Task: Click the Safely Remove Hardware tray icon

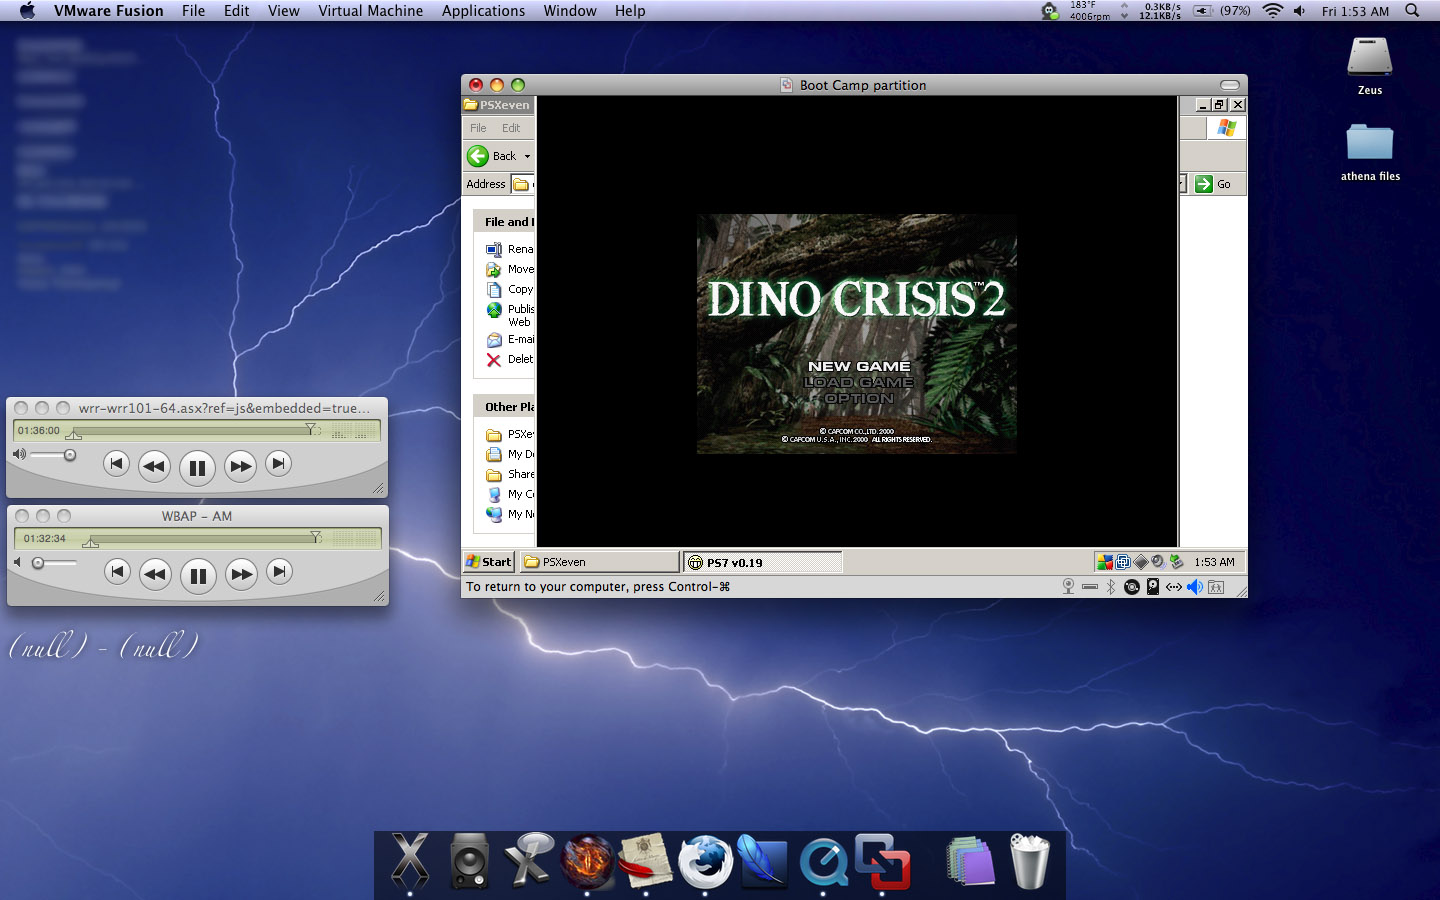Action: coord(1176,562)
